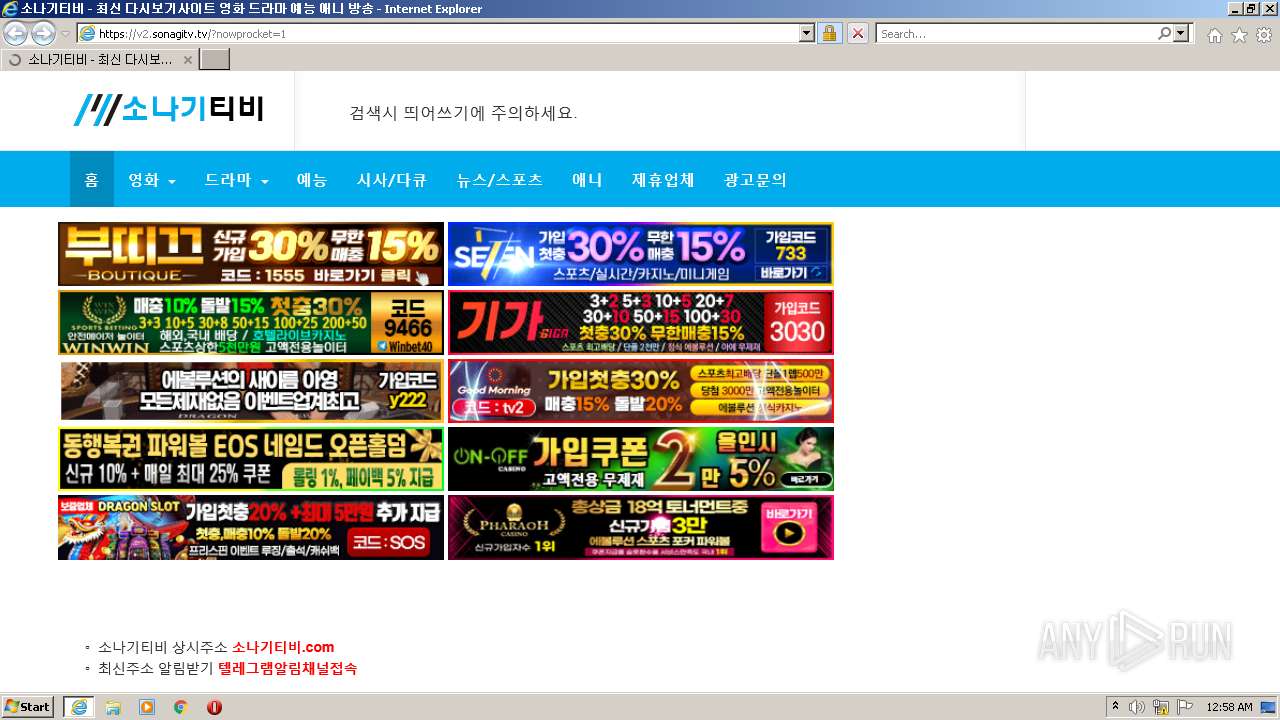
Task: Click the Good Morning tv2 banner
Action: (x=641, y=391)
